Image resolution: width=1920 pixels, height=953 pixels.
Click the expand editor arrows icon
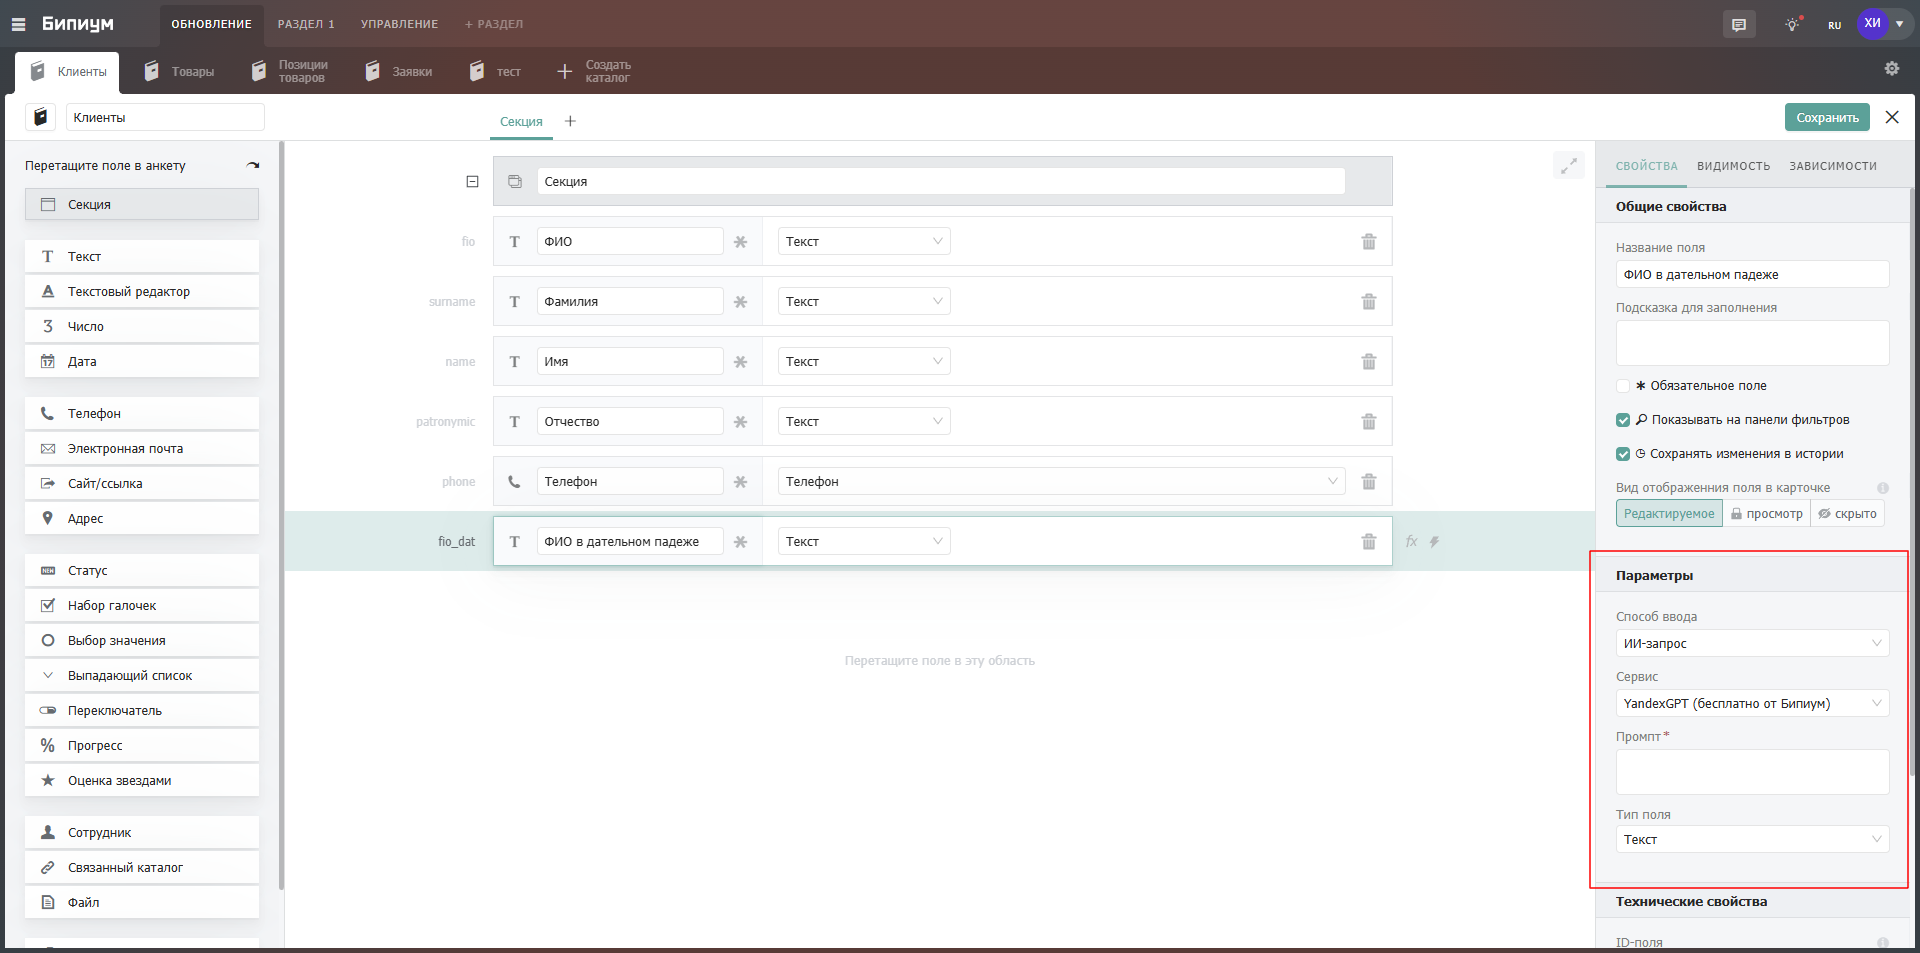(1568, 166)
